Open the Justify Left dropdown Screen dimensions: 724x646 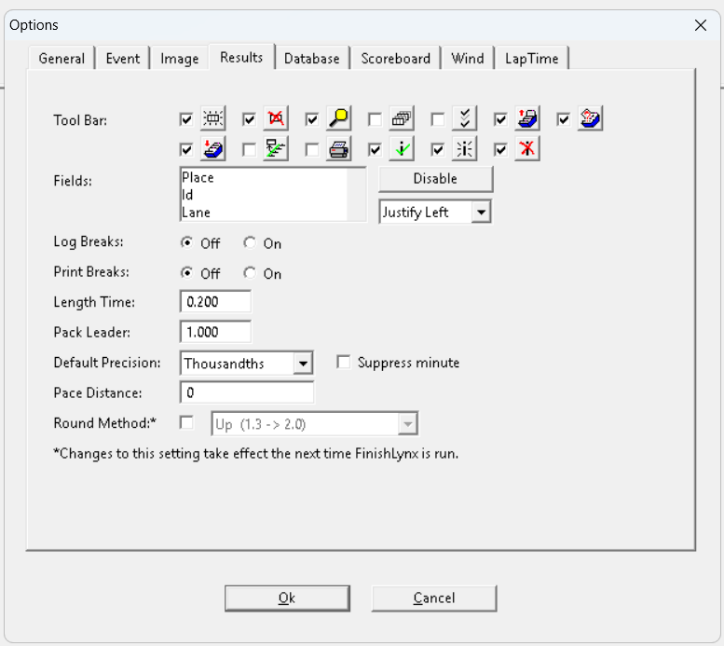tap(482, 212)
